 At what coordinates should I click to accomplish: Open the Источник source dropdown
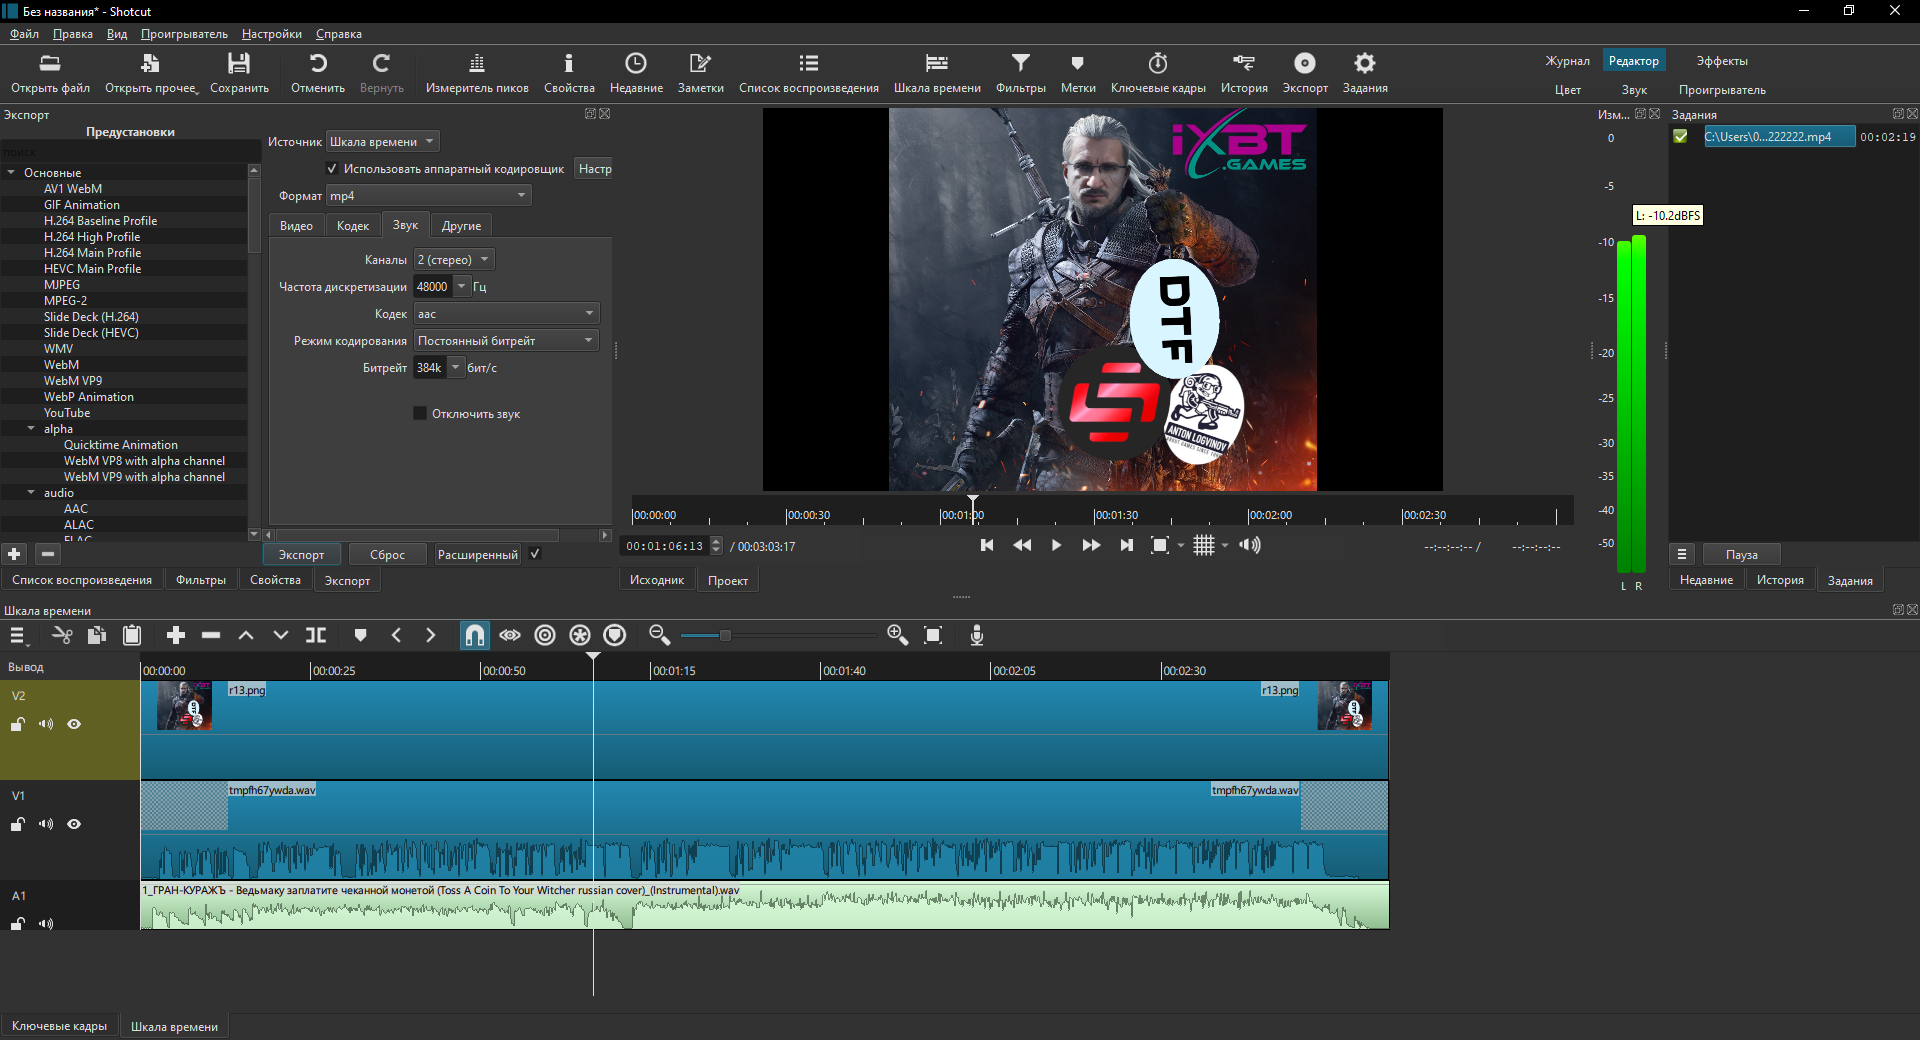point(383,142)
